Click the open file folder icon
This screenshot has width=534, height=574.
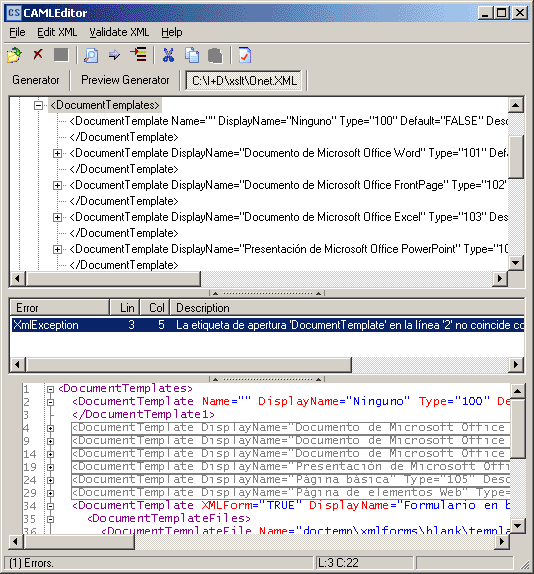14,55
